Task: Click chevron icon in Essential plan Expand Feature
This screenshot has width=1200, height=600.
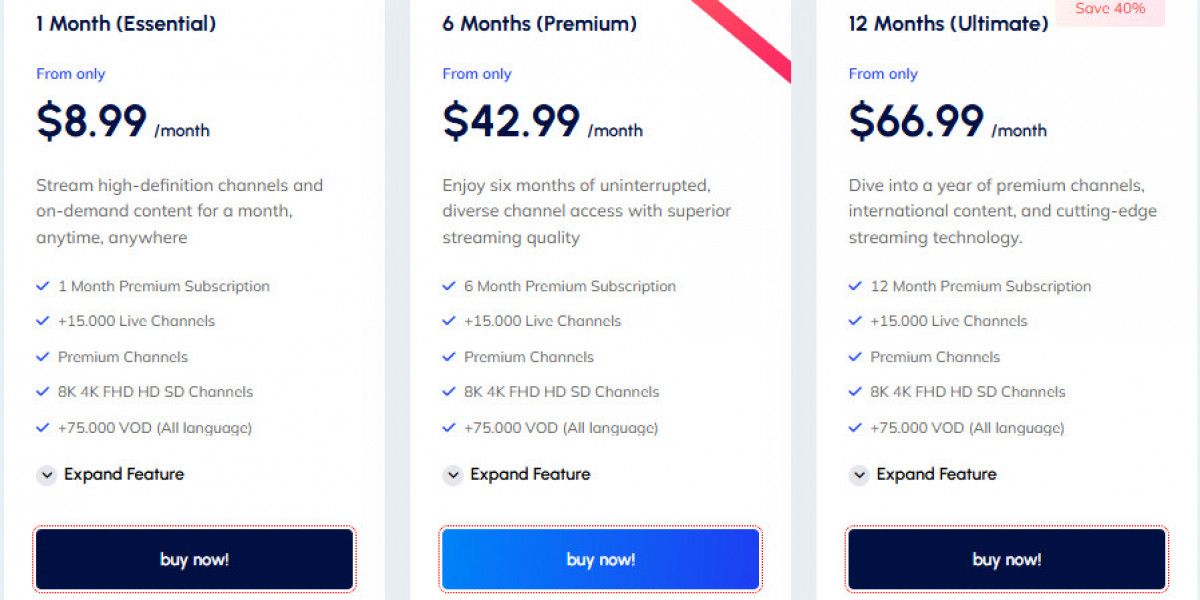Action: (x=46, y=475)
